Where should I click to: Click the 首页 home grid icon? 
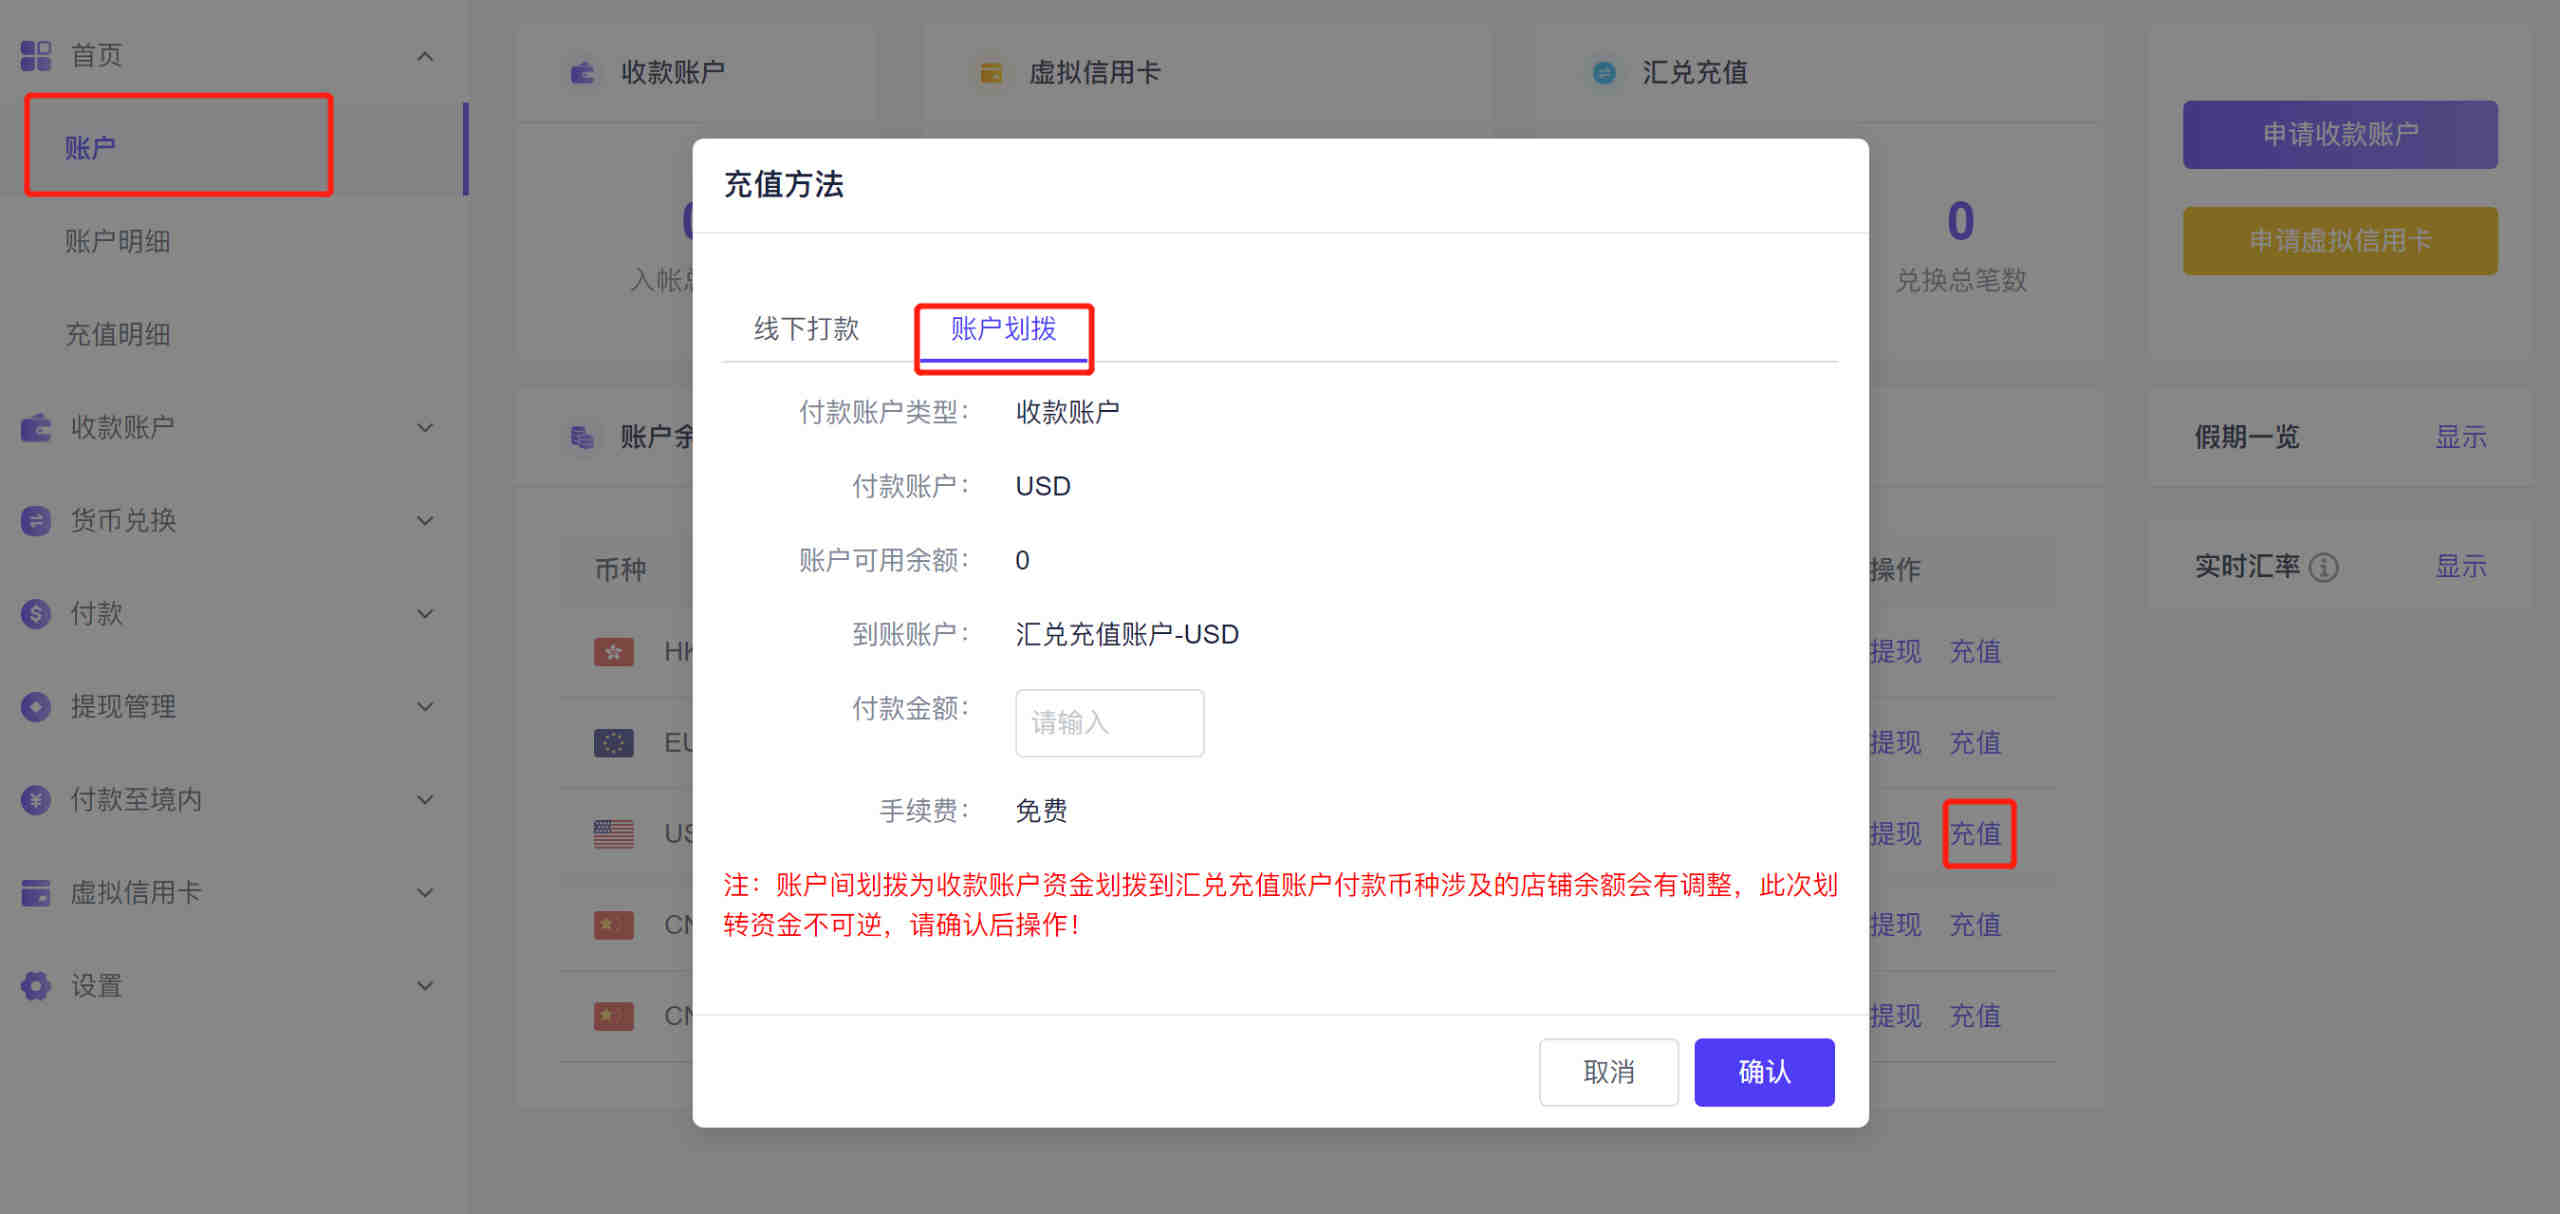[36, 56]
